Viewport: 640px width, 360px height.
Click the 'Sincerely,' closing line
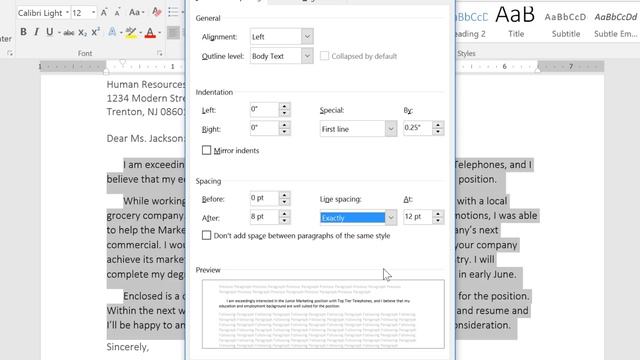tap(128, 347)
